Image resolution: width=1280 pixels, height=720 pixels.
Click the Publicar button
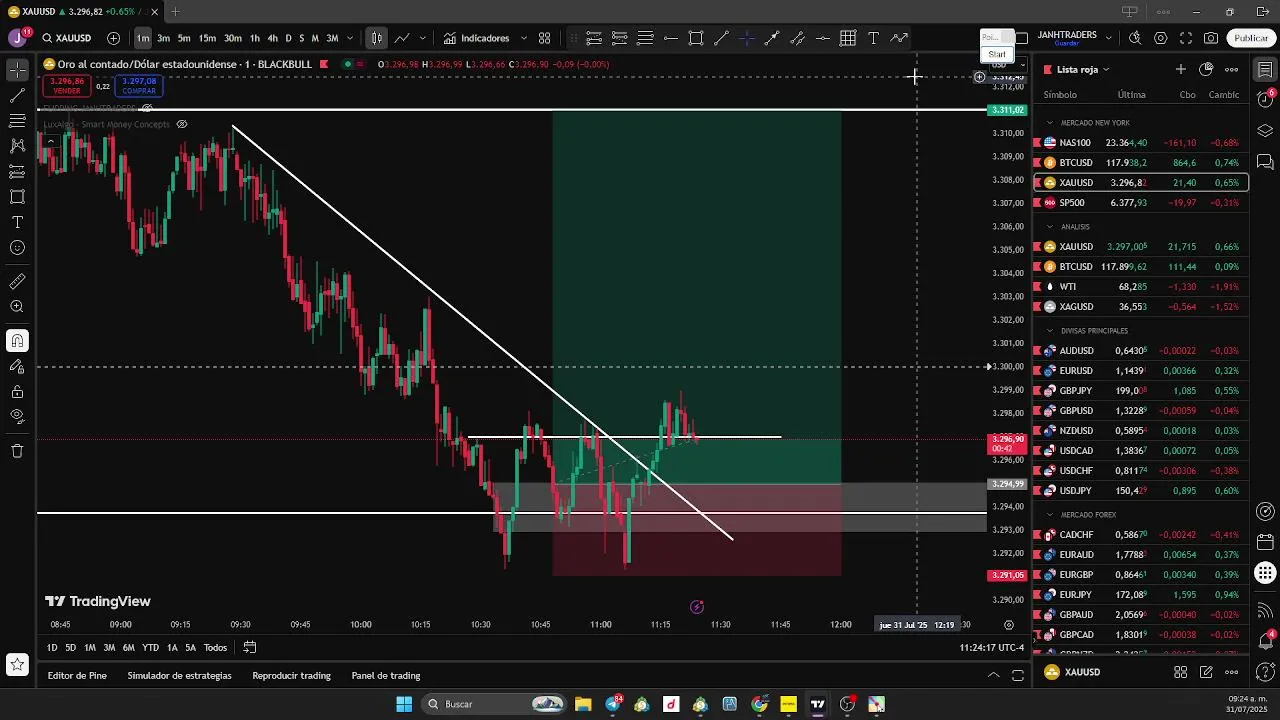click(x=1251, y=38)
